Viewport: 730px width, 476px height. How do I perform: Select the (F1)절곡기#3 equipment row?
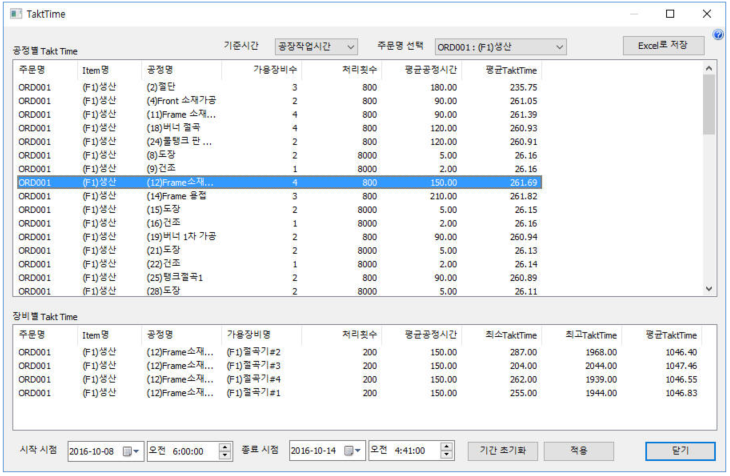(x=259, y=366)
